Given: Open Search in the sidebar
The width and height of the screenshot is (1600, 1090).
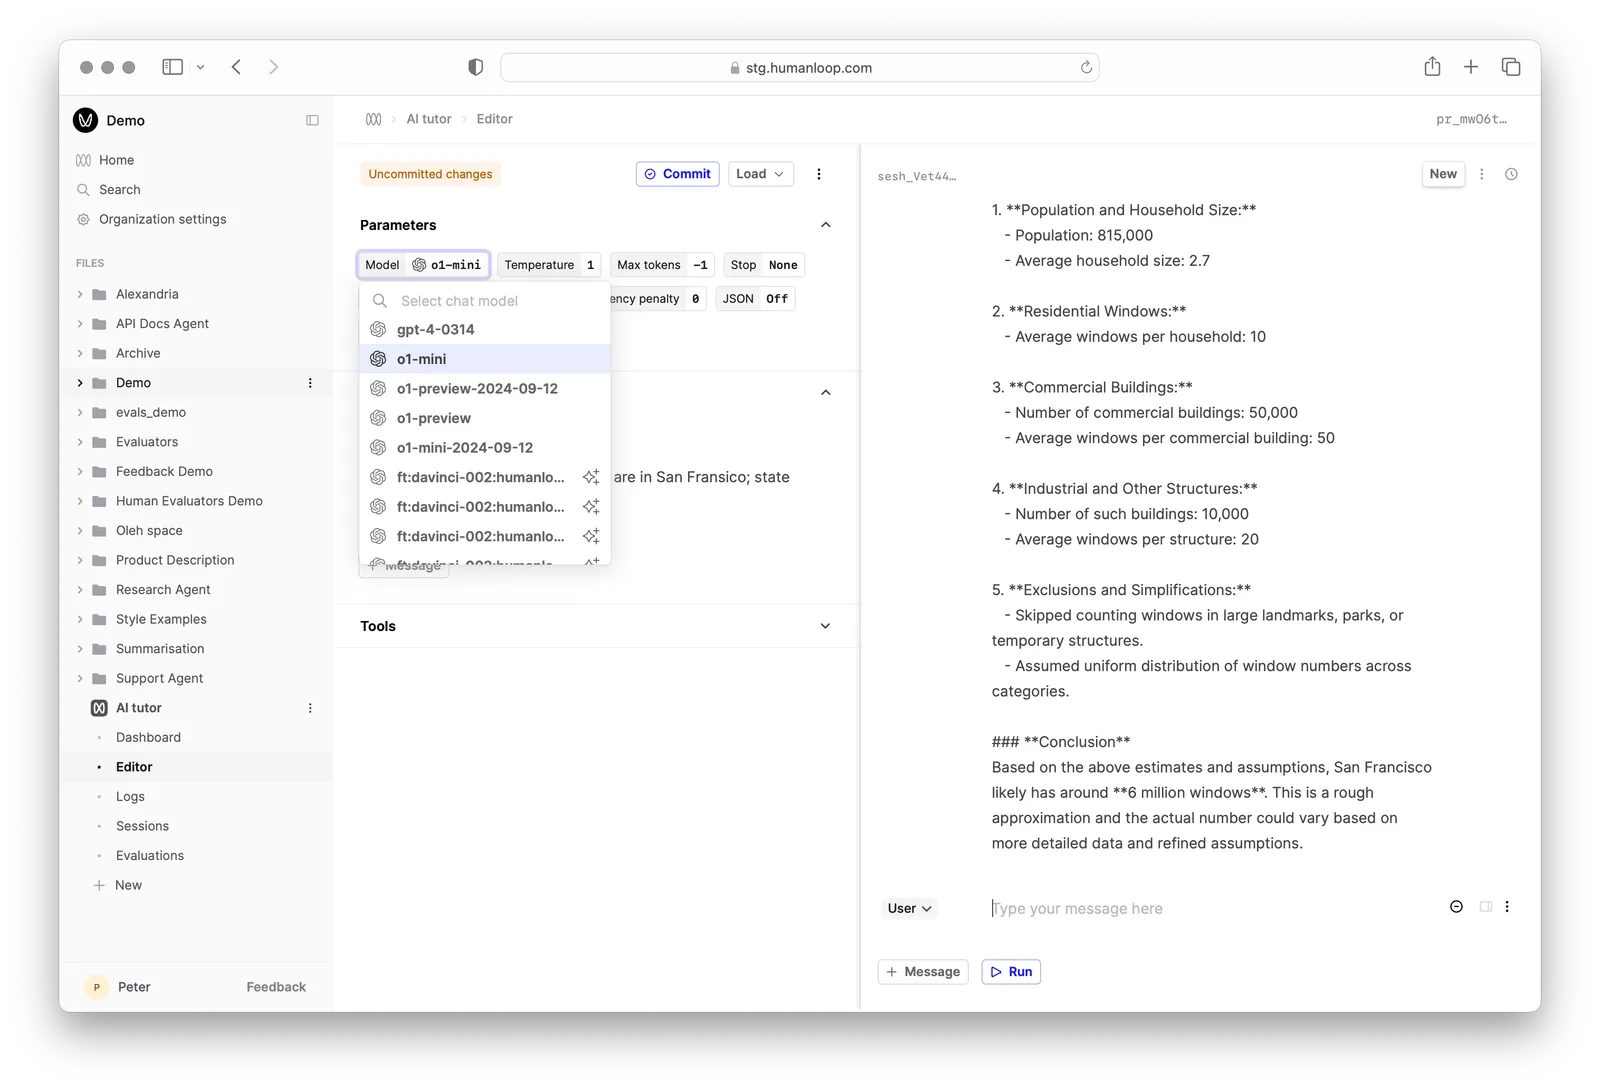Looking at the screenshot, I should tap(119, 189).
